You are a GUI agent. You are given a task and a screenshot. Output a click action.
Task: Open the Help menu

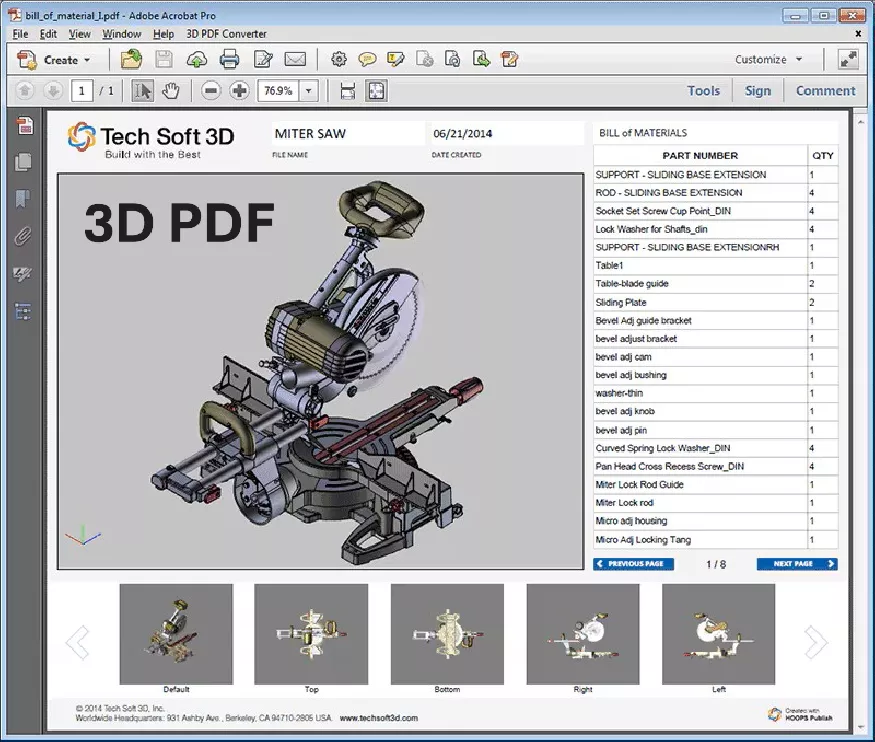[x=164, y=34]
